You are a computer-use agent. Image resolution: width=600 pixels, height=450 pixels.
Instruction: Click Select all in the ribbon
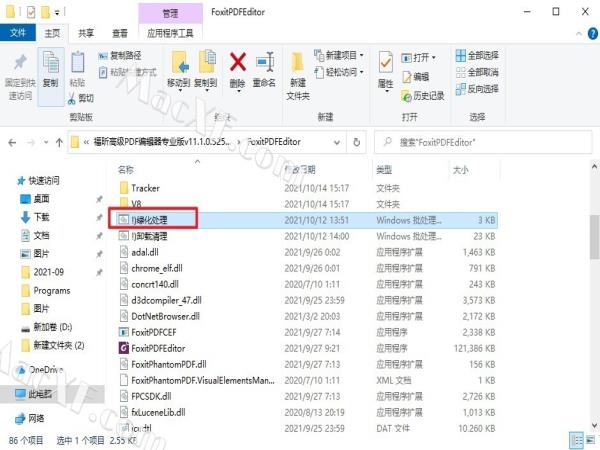coord(477,55)
